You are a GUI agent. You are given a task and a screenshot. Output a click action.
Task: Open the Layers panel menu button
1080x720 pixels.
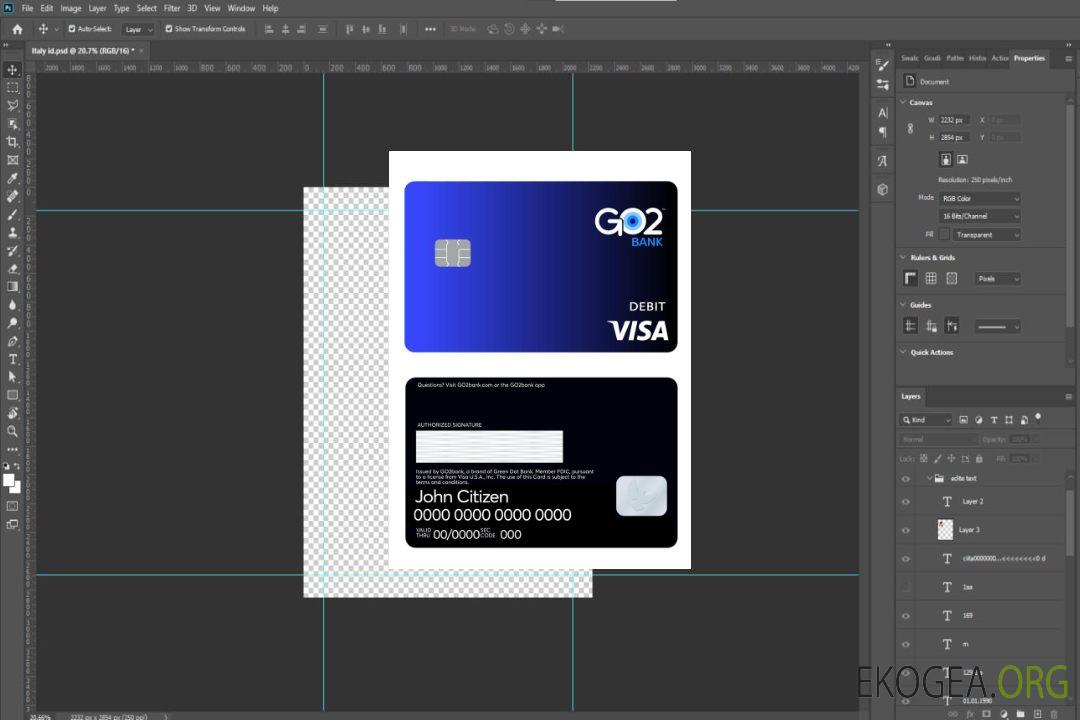click(1068, 397)
